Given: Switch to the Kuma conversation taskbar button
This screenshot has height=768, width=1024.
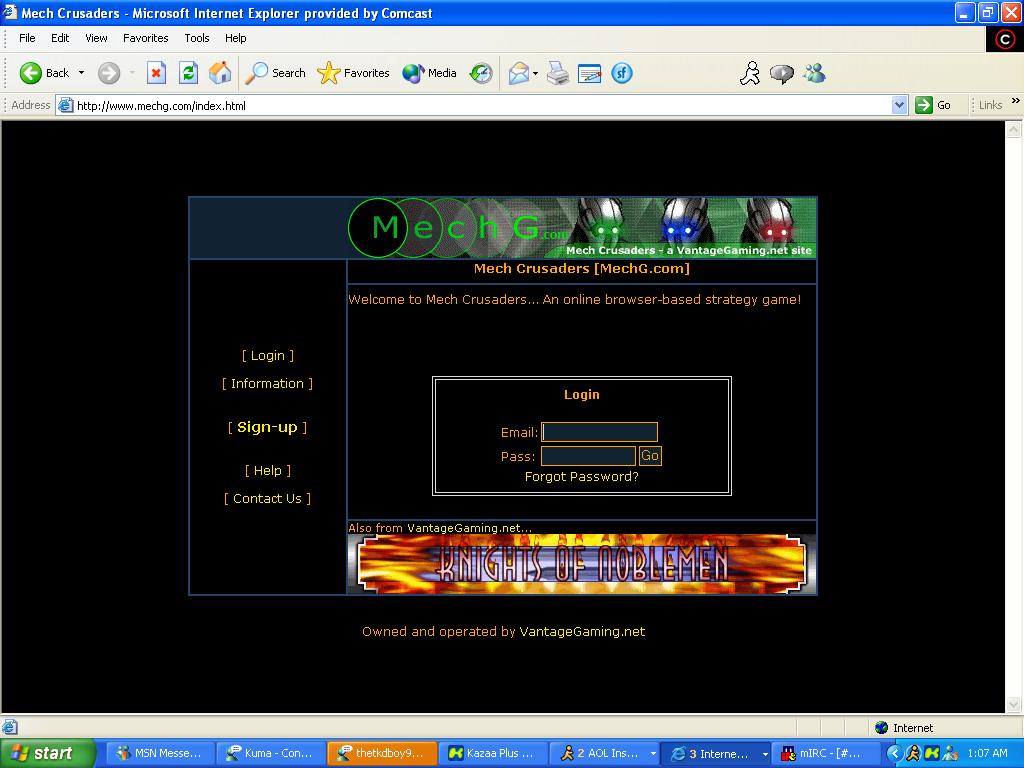Looking at the screenshot, I should [x=270, y=754].
